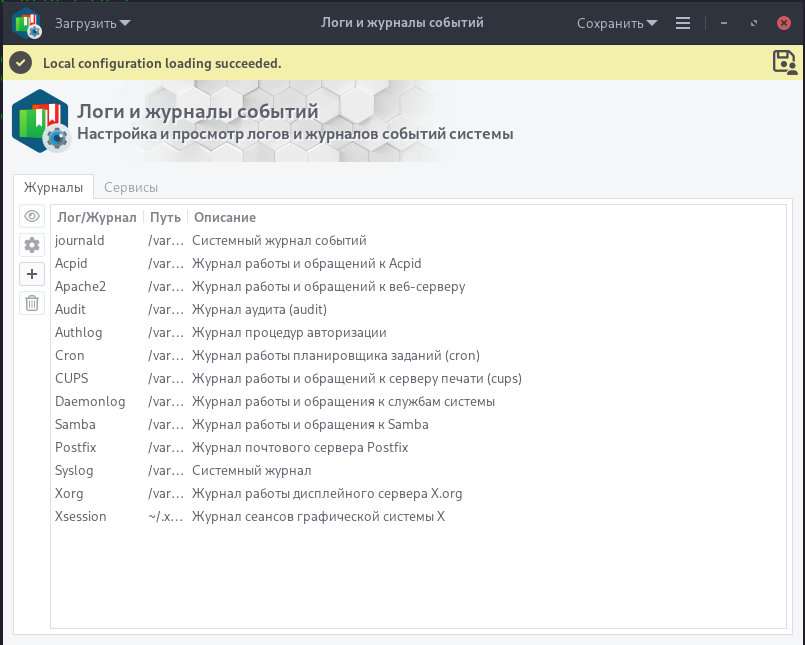Click the Путь column header

[165, 217]
